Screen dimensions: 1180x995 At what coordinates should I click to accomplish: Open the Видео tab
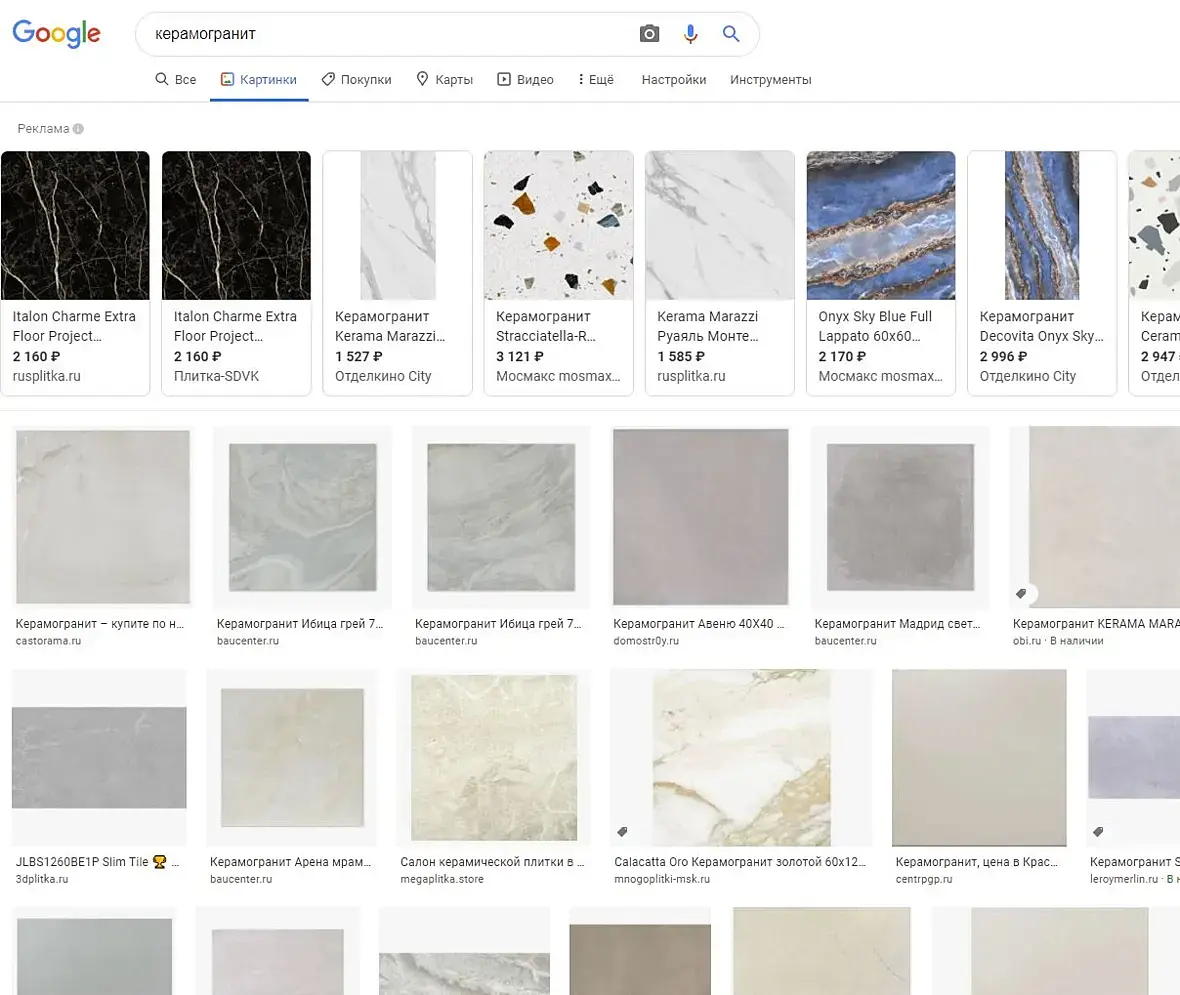click(525, 79)
